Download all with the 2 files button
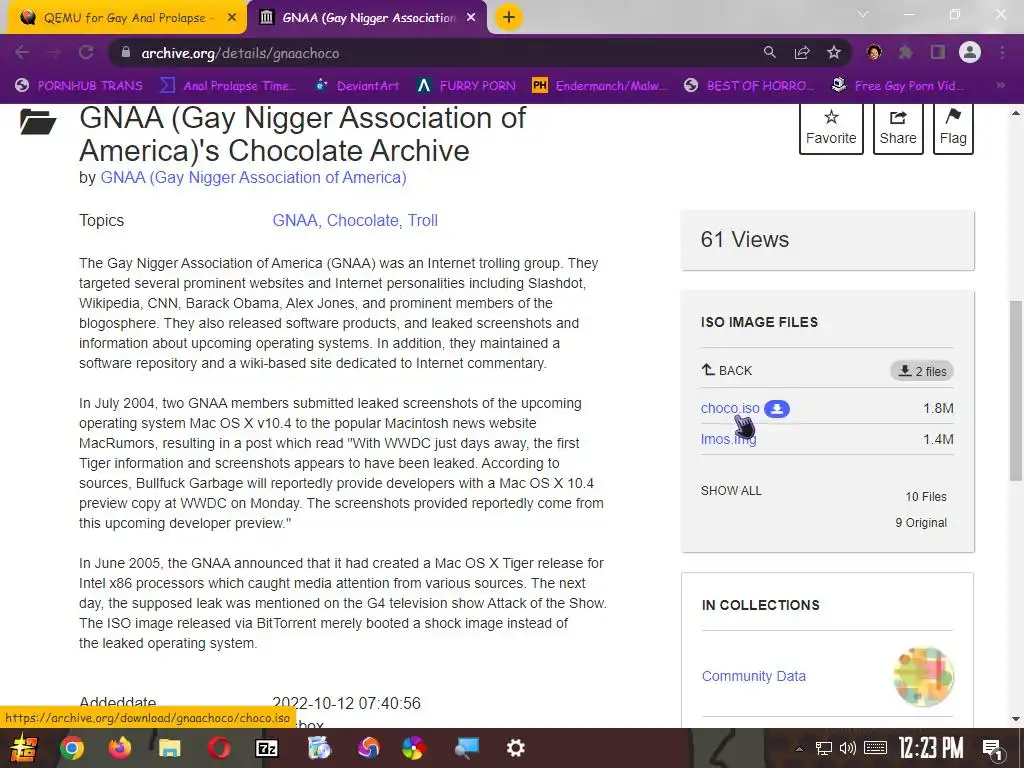This screenshot has height=768, width=1024. point(921,371)
